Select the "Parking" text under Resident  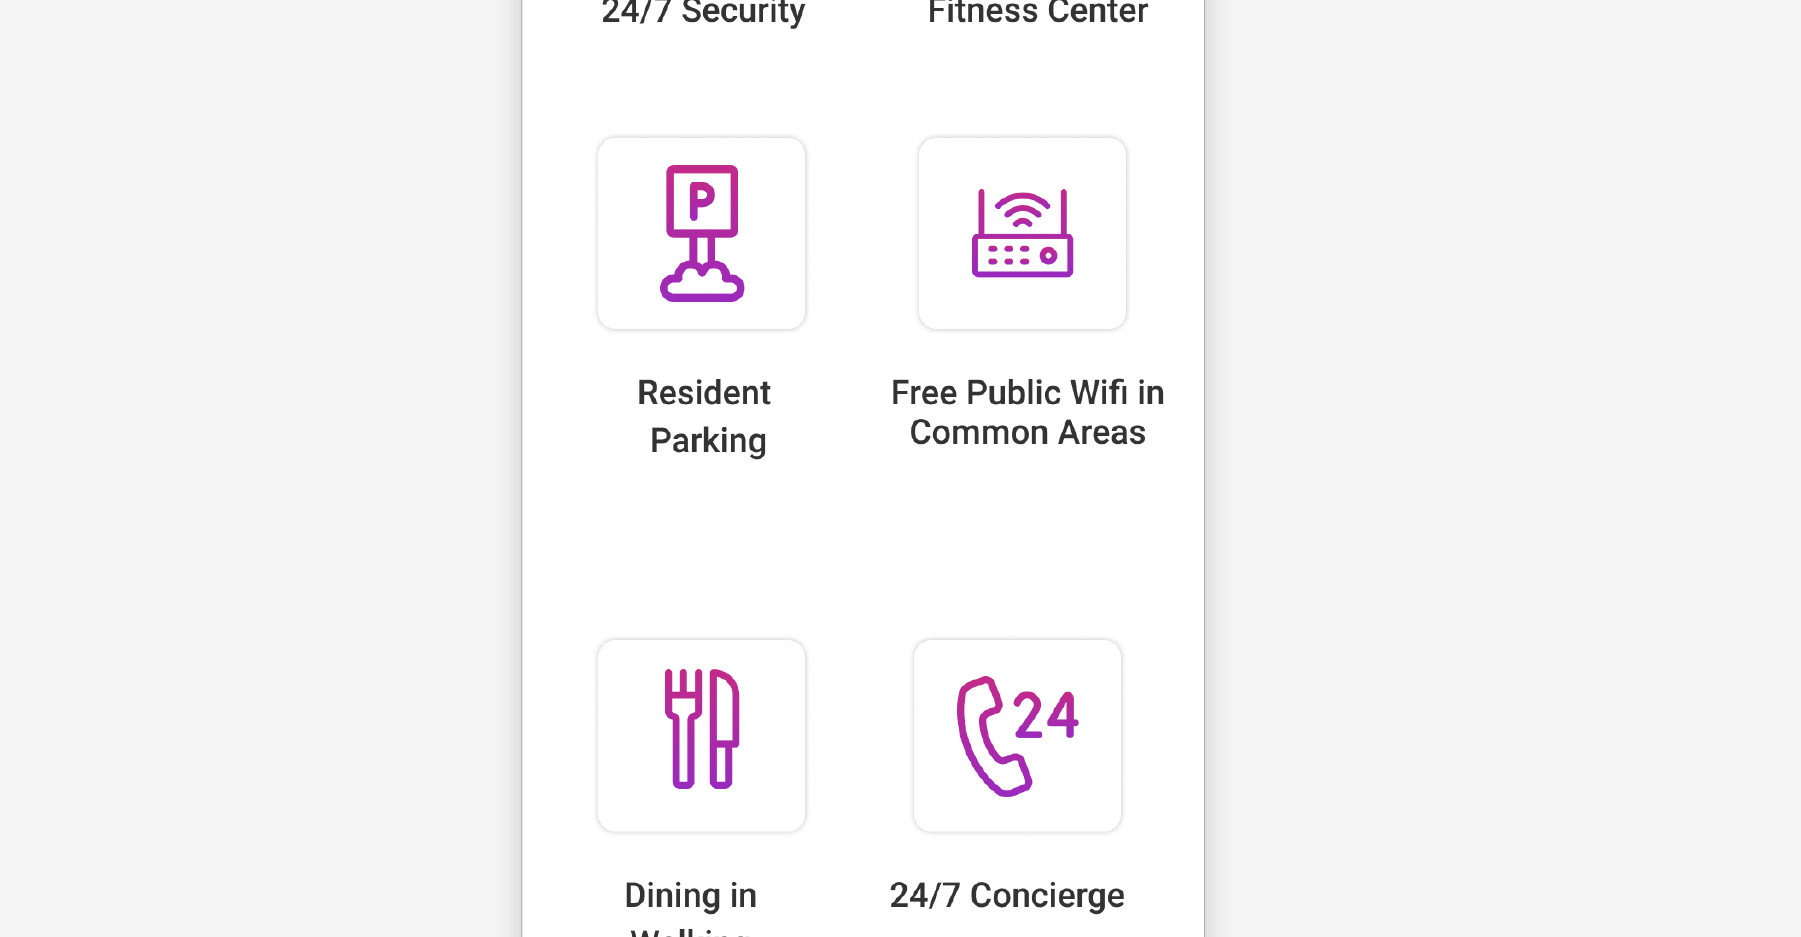point(708,441)
